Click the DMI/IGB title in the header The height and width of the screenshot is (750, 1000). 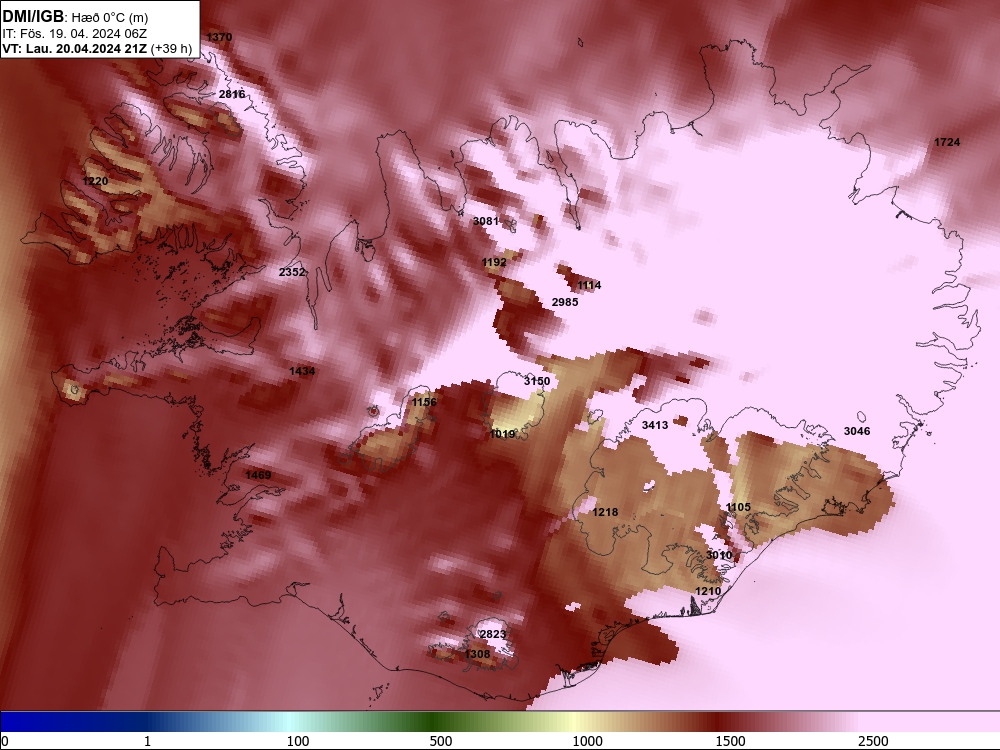pyautogui.click(x=33, y=16)
